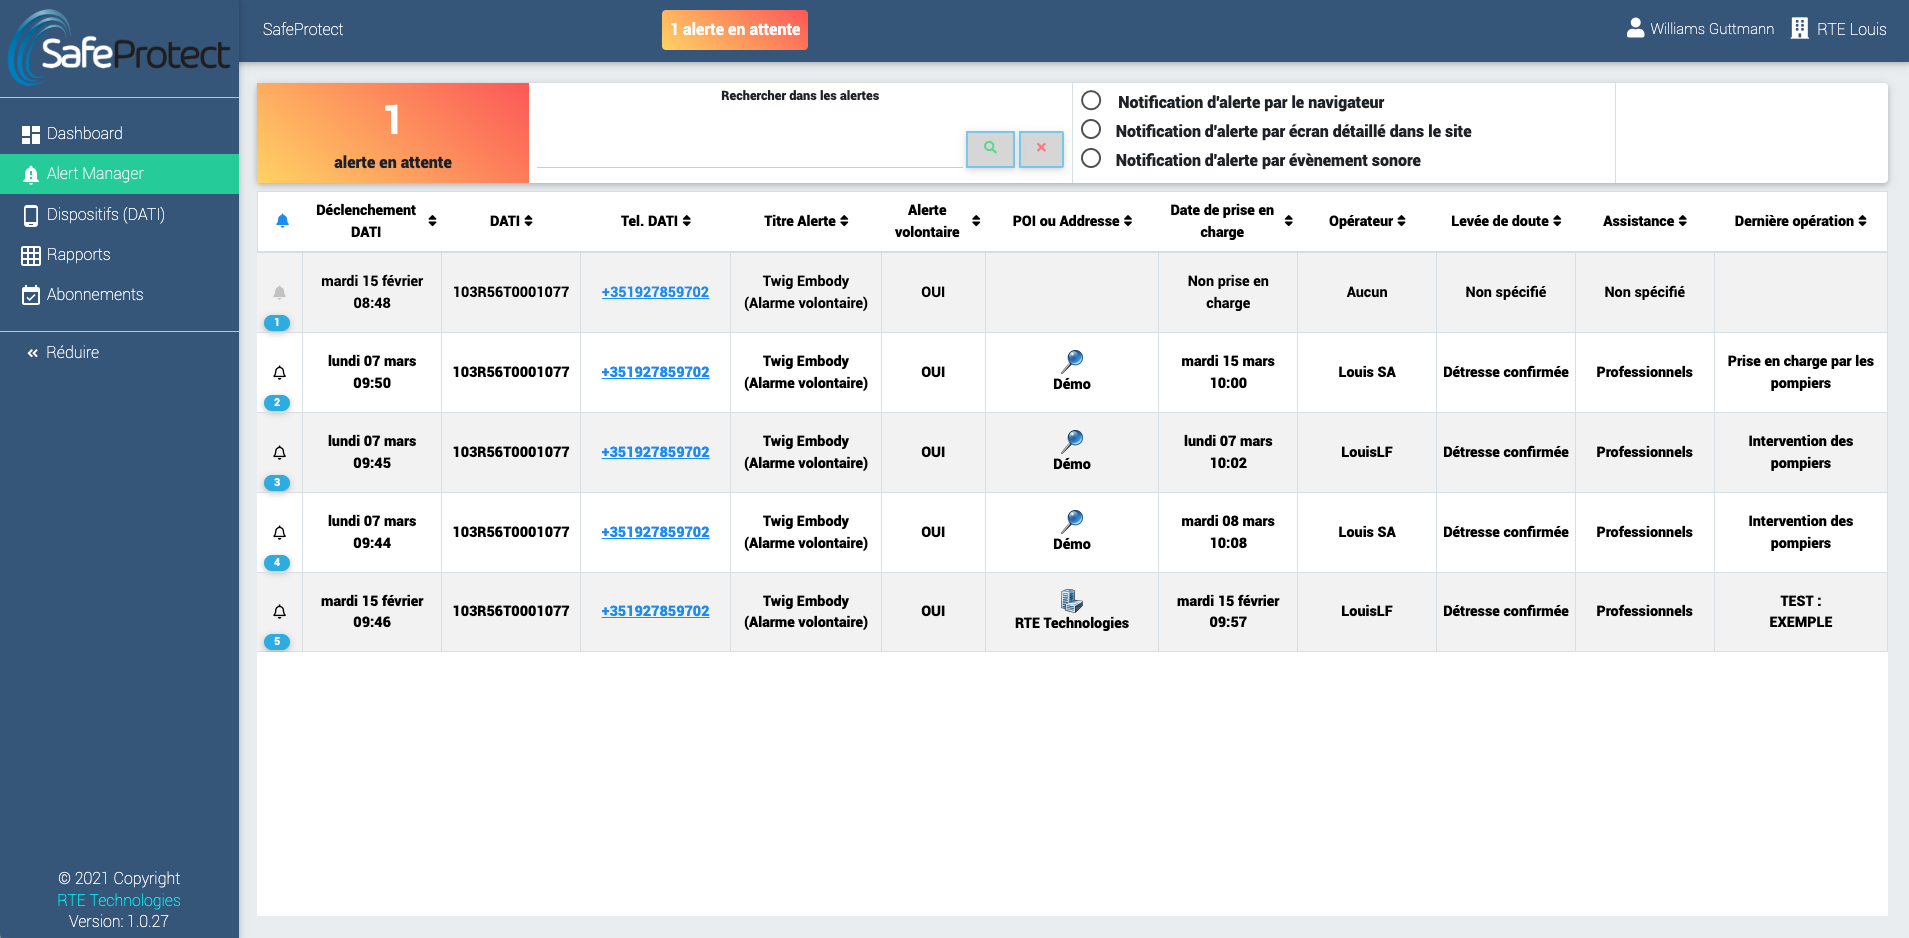This screenshot has width=1909, height=938.
Task: Click the SafeProtect logo
Action: (119, 48)
